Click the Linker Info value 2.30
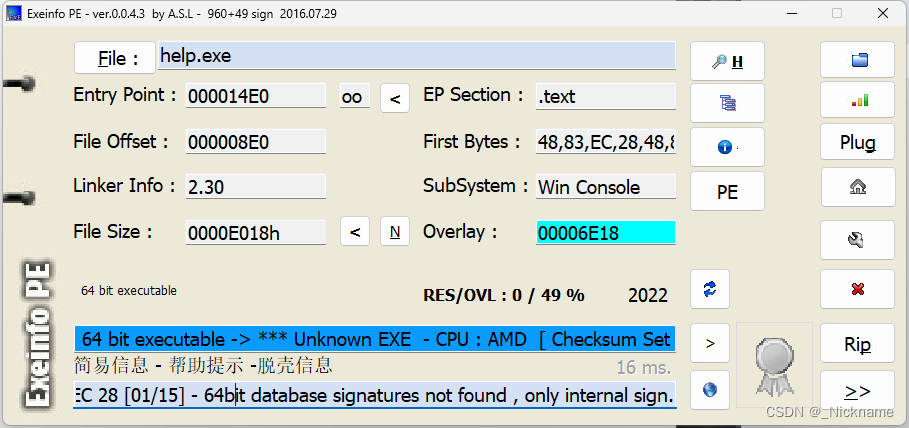The height and width of the screenshot is (428, 909). [x=256, y=187]
